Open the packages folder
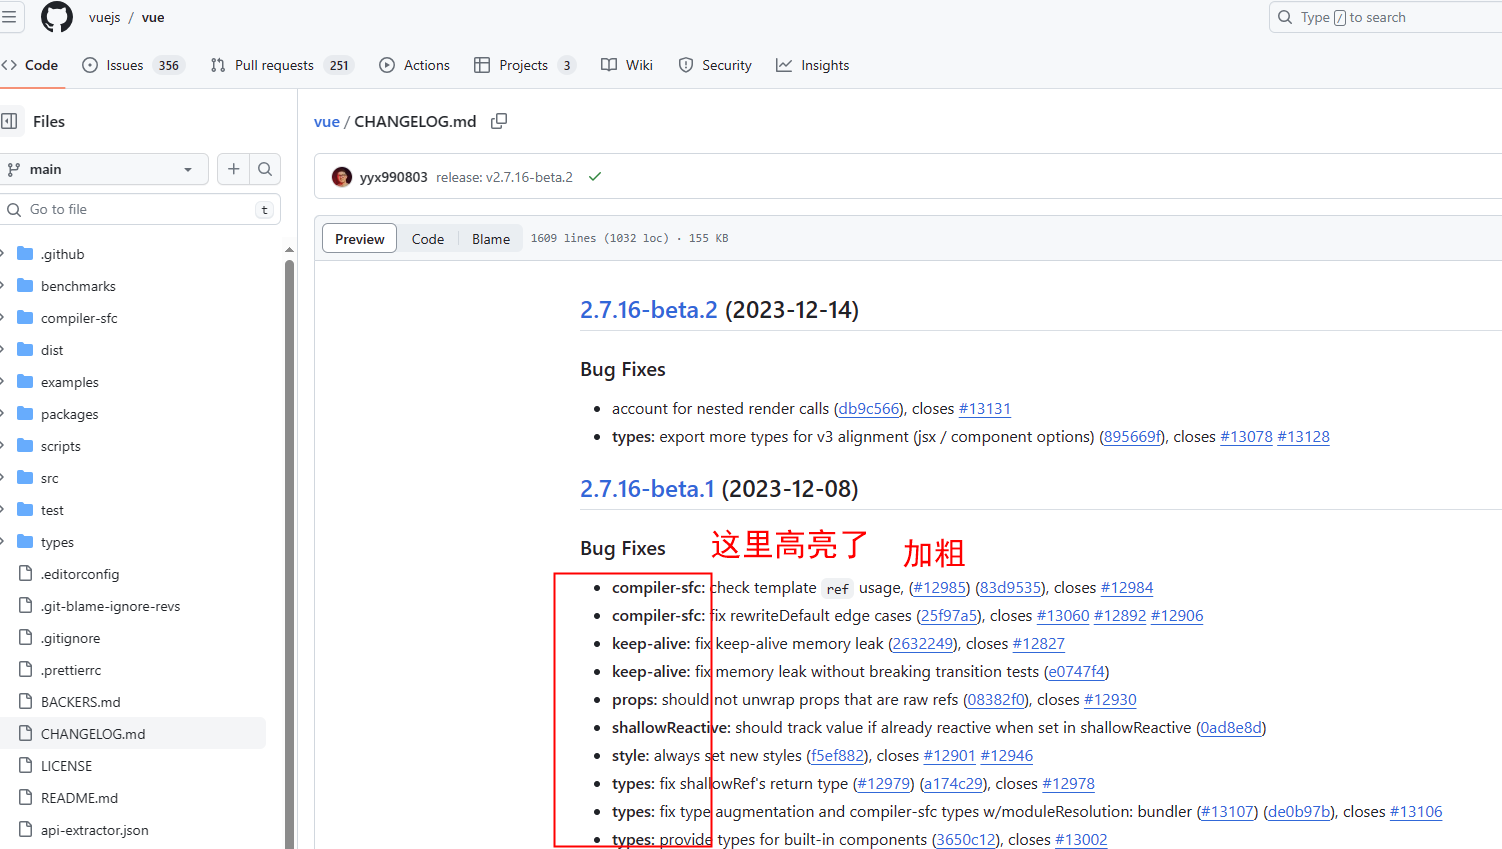 [70, 414]
